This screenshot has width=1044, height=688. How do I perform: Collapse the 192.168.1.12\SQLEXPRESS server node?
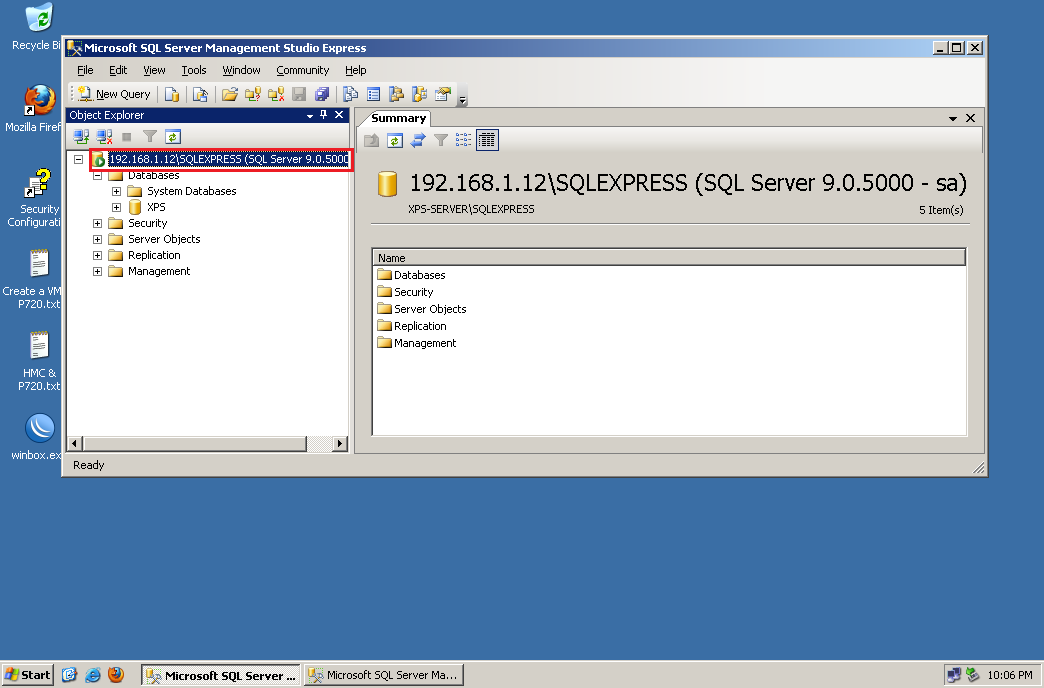79,159
